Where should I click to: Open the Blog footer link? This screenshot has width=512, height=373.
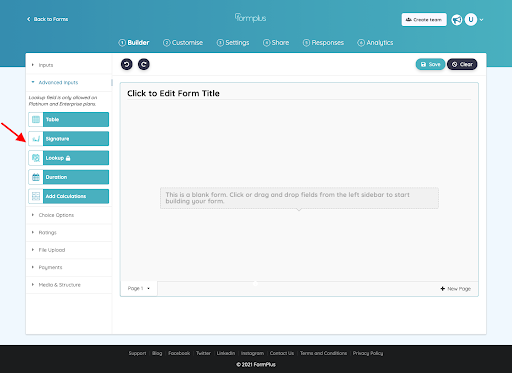click(157, 353)
